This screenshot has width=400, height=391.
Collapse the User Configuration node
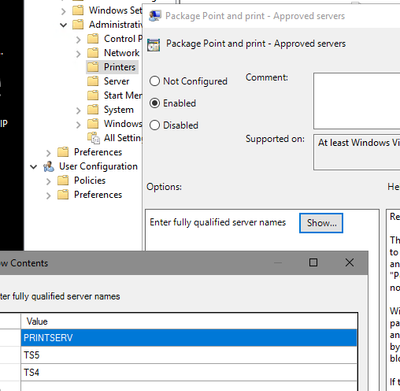[34, 167]
